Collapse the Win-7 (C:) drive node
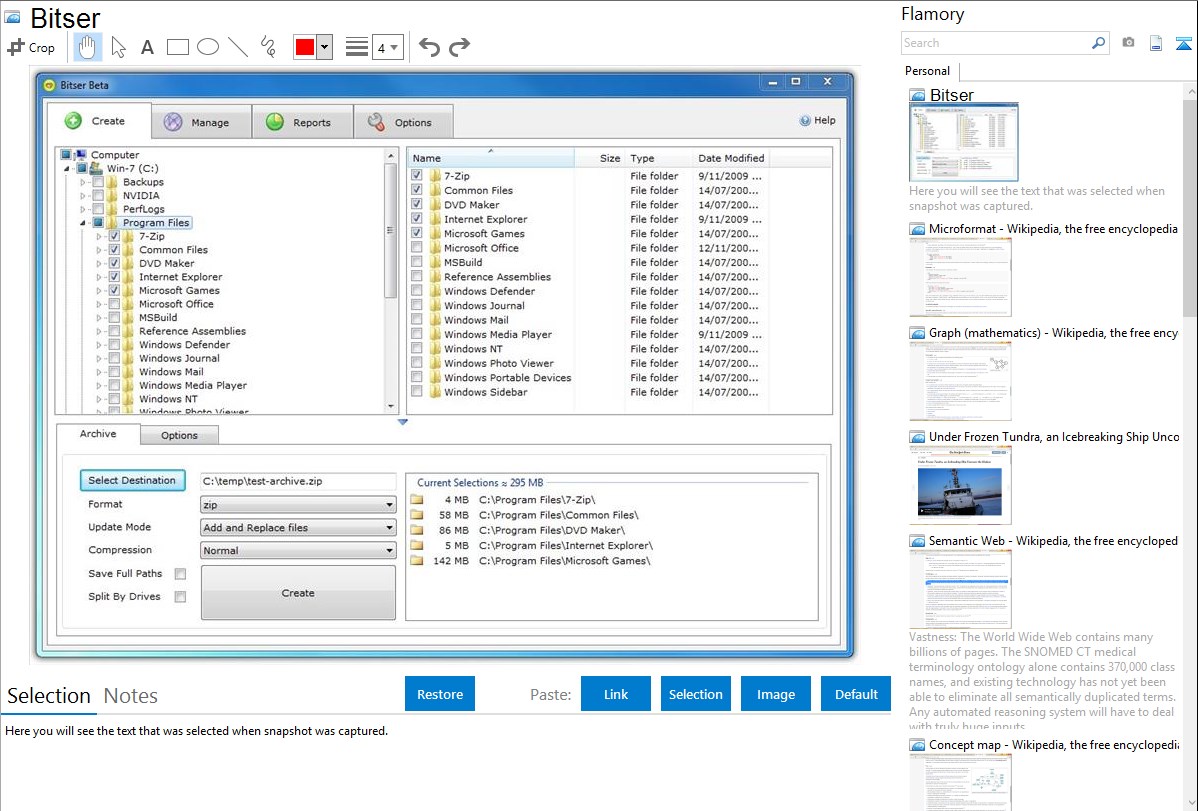 click(x=66, y=168)
